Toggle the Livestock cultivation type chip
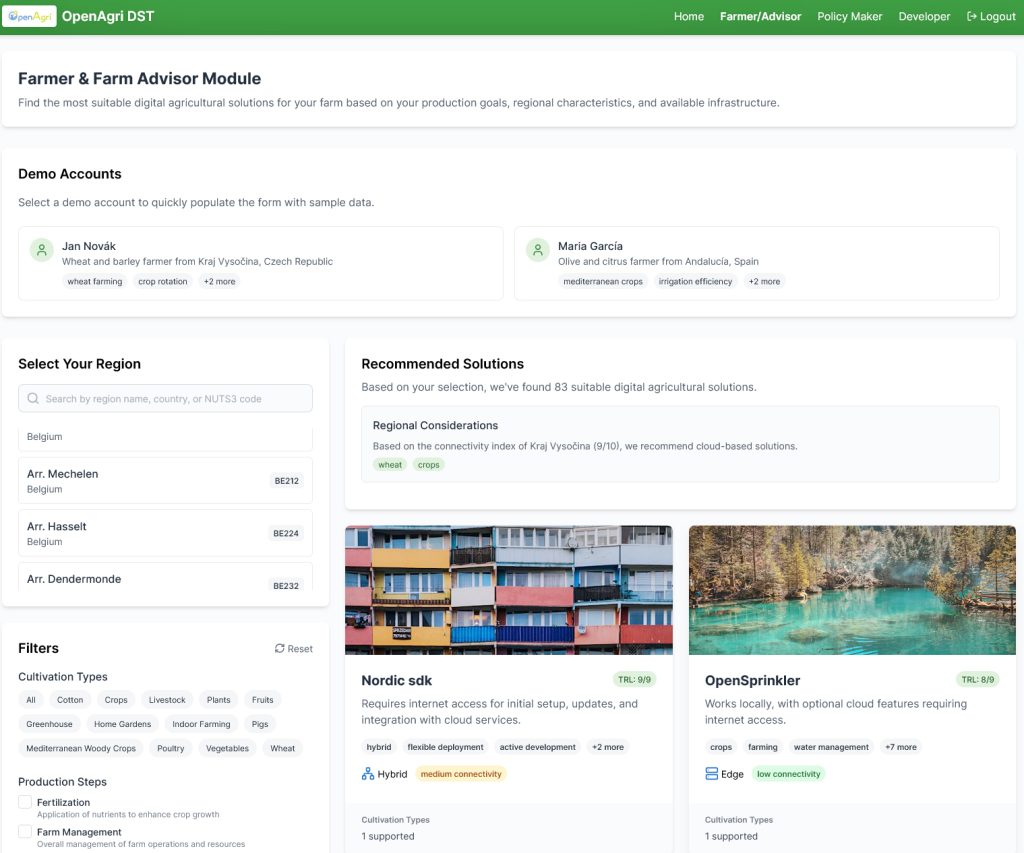1024x853 pixels. 167,700
